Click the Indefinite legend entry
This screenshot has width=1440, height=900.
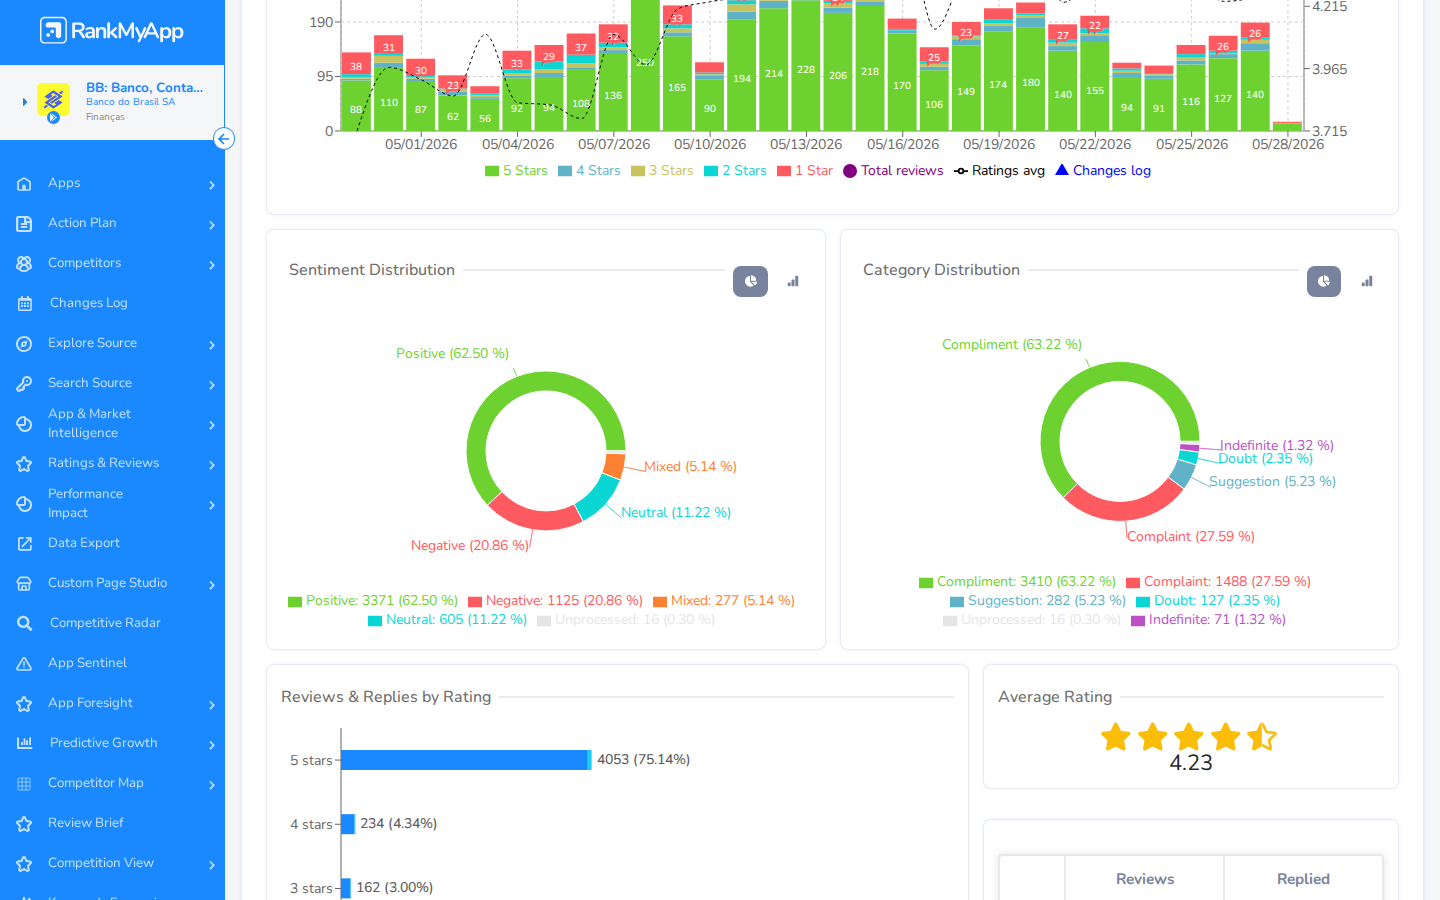click(1208, 620)
